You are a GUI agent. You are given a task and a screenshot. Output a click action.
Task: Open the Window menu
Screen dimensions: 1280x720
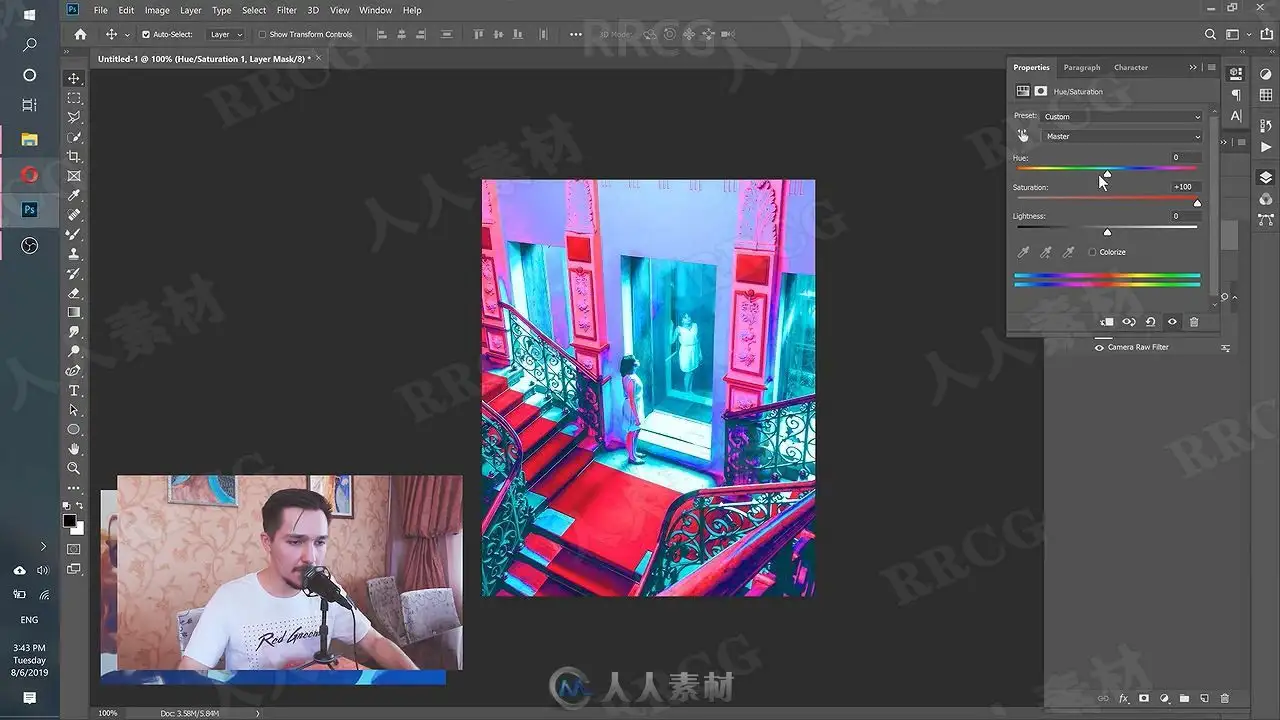[375, 10]
